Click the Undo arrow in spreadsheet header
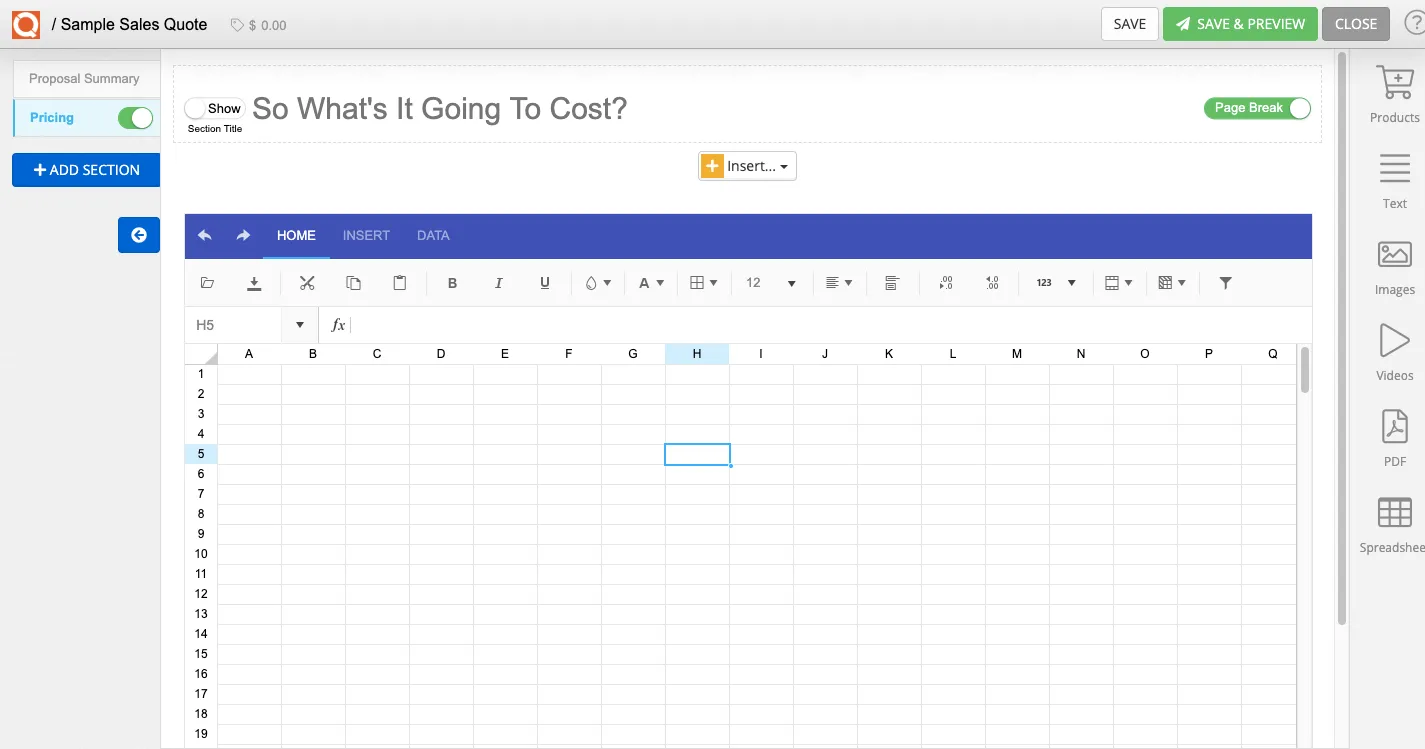The image size is (1425, 749). pos(204,234)
